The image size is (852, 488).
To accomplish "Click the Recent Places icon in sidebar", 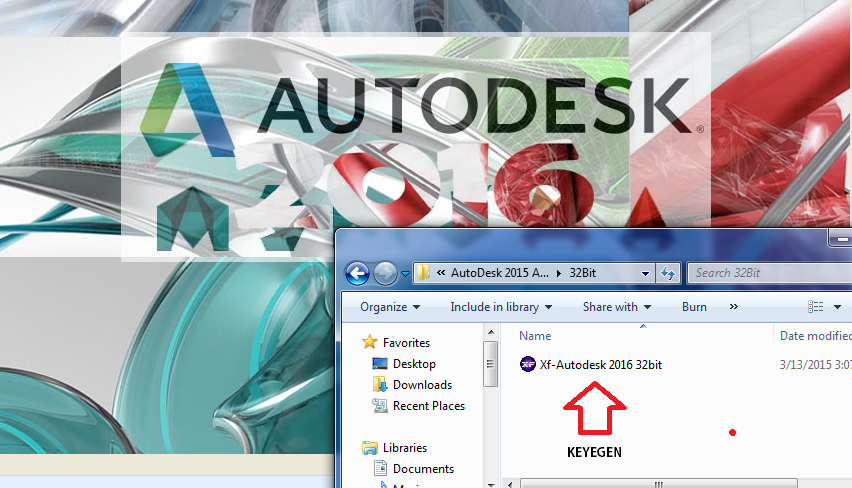I will (380, 405).
